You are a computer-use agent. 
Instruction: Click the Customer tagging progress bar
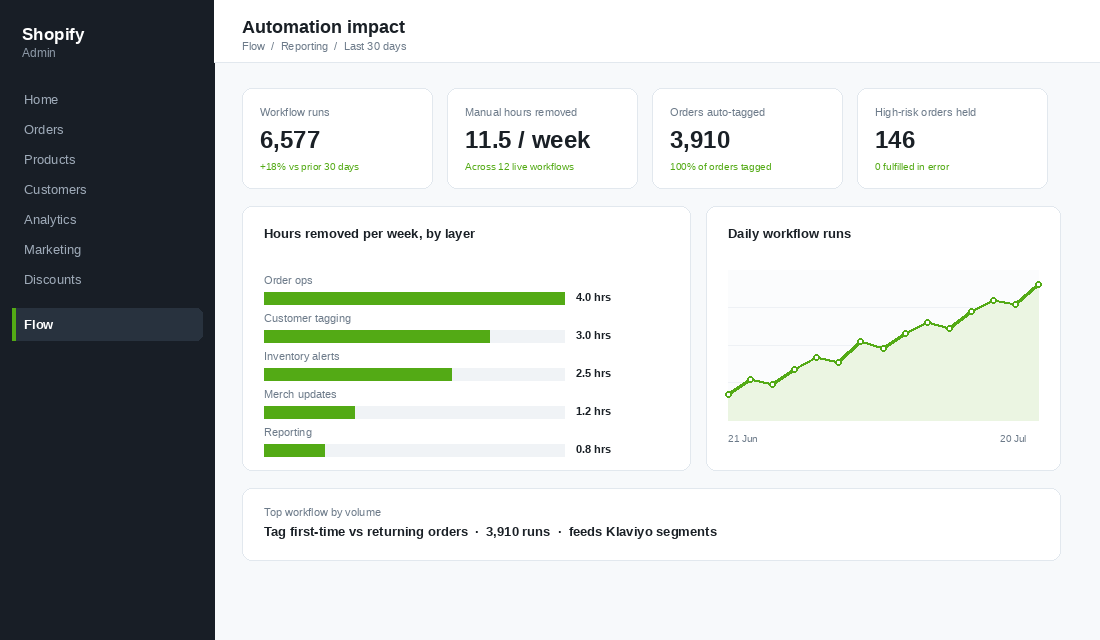click(414, 336)
